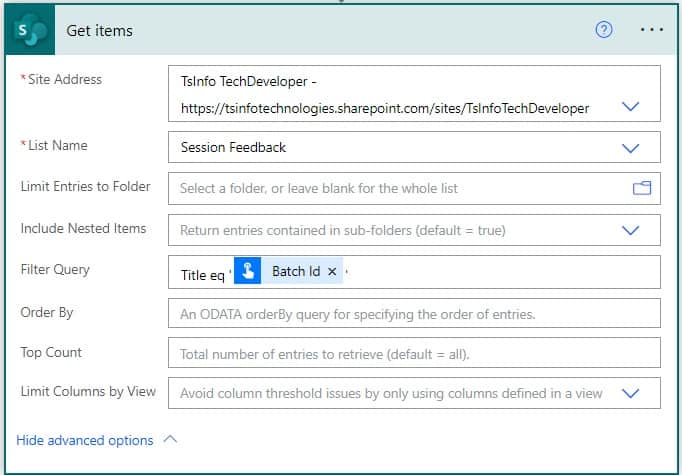The width and height of the screenshot is (682, 475).
Task: Open the Include Nested Items dropdown
Action: 630,230
